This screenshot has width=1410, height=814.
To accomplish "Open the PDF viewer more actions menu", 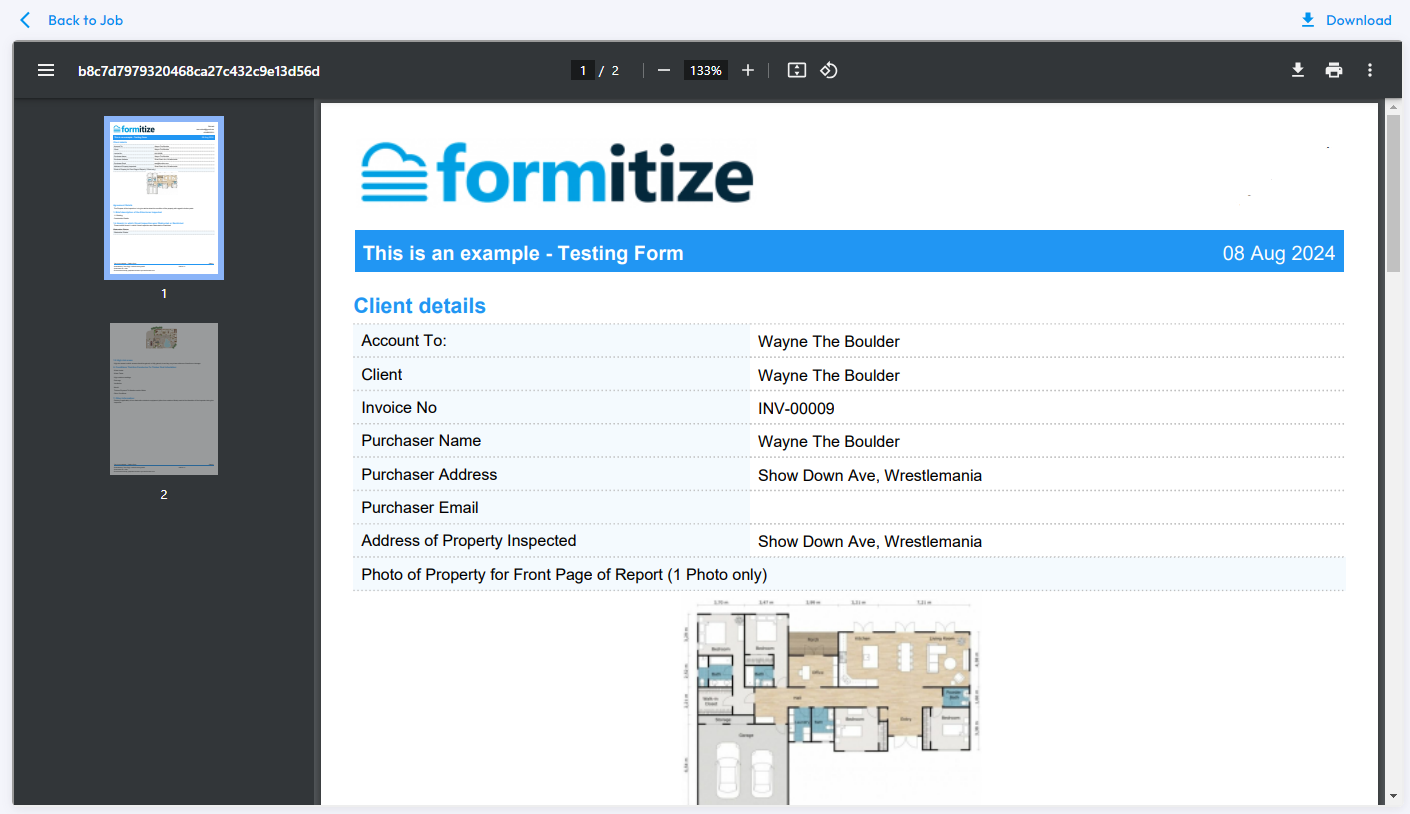I will (x=1370, y=70).
